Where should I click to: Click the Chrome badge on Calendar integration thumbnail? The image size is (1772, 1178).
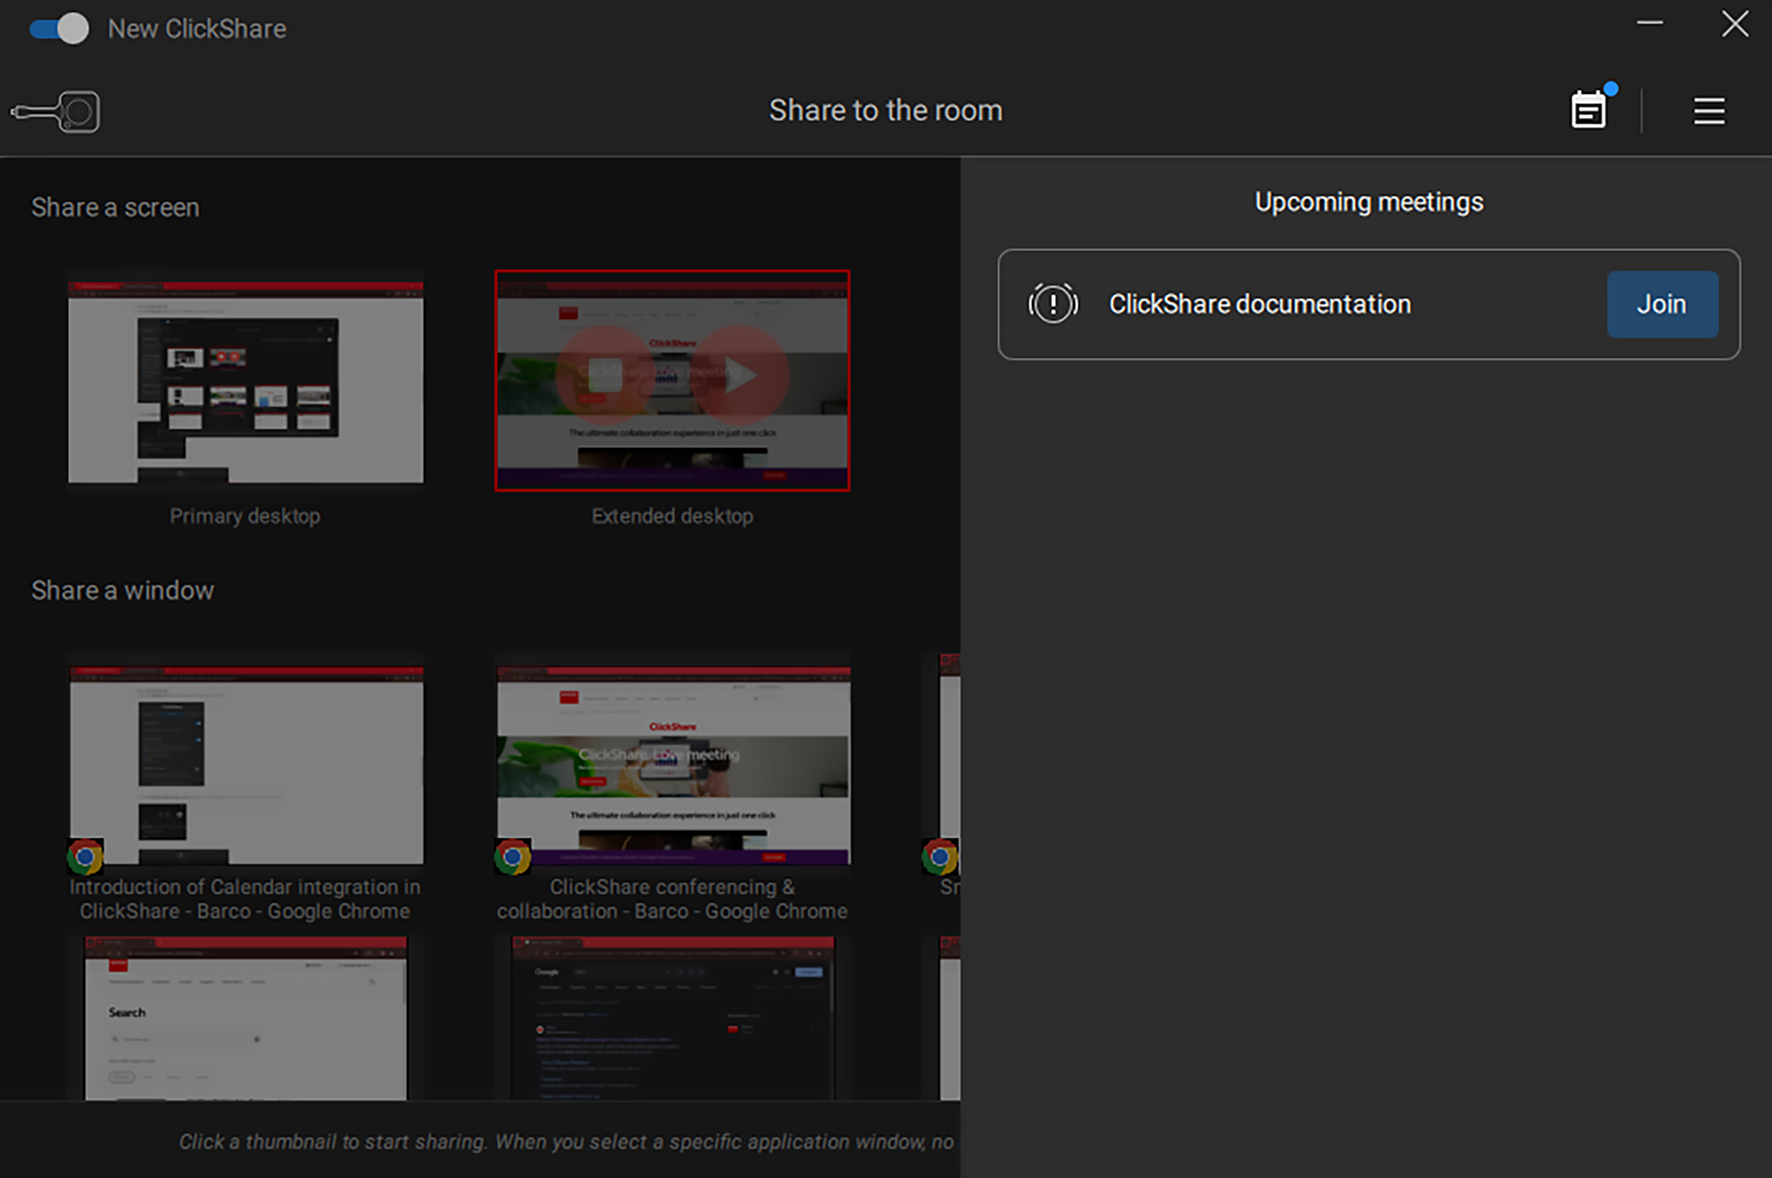(x=85, y=856)
